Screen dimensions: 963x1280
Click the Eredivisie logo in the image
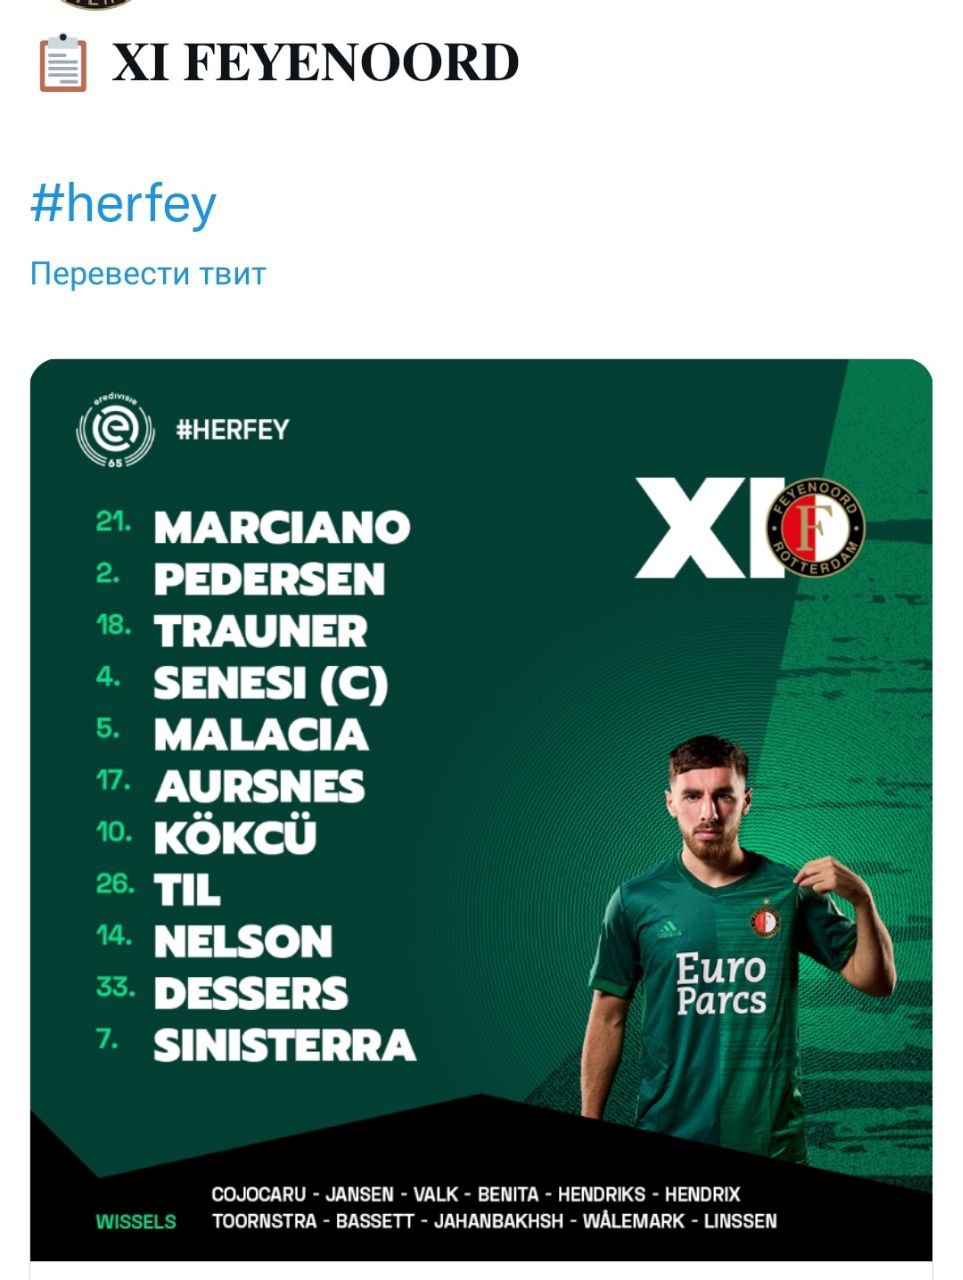(x=115, y=431)
